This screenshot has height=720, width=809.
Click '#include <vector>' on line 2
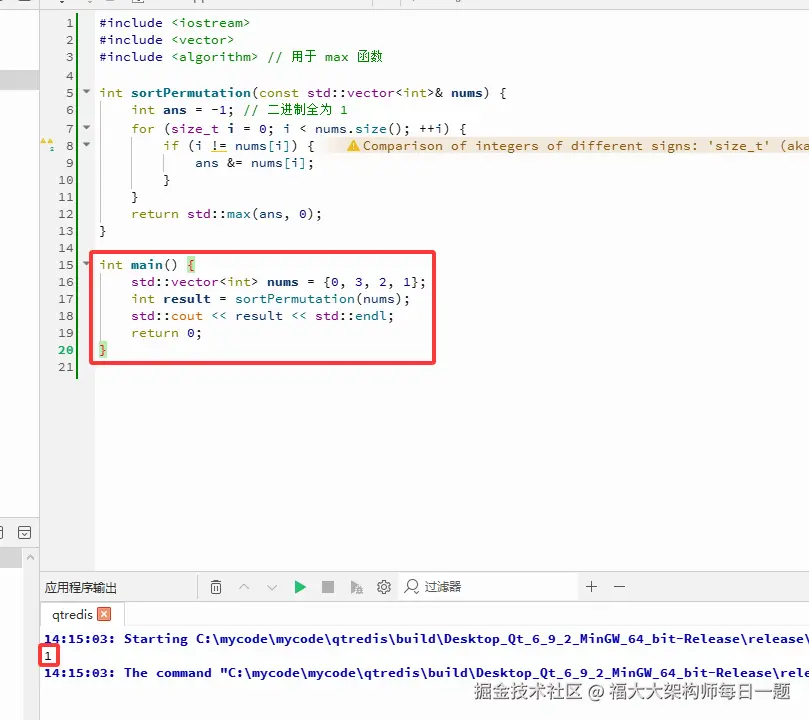(167, 40)
